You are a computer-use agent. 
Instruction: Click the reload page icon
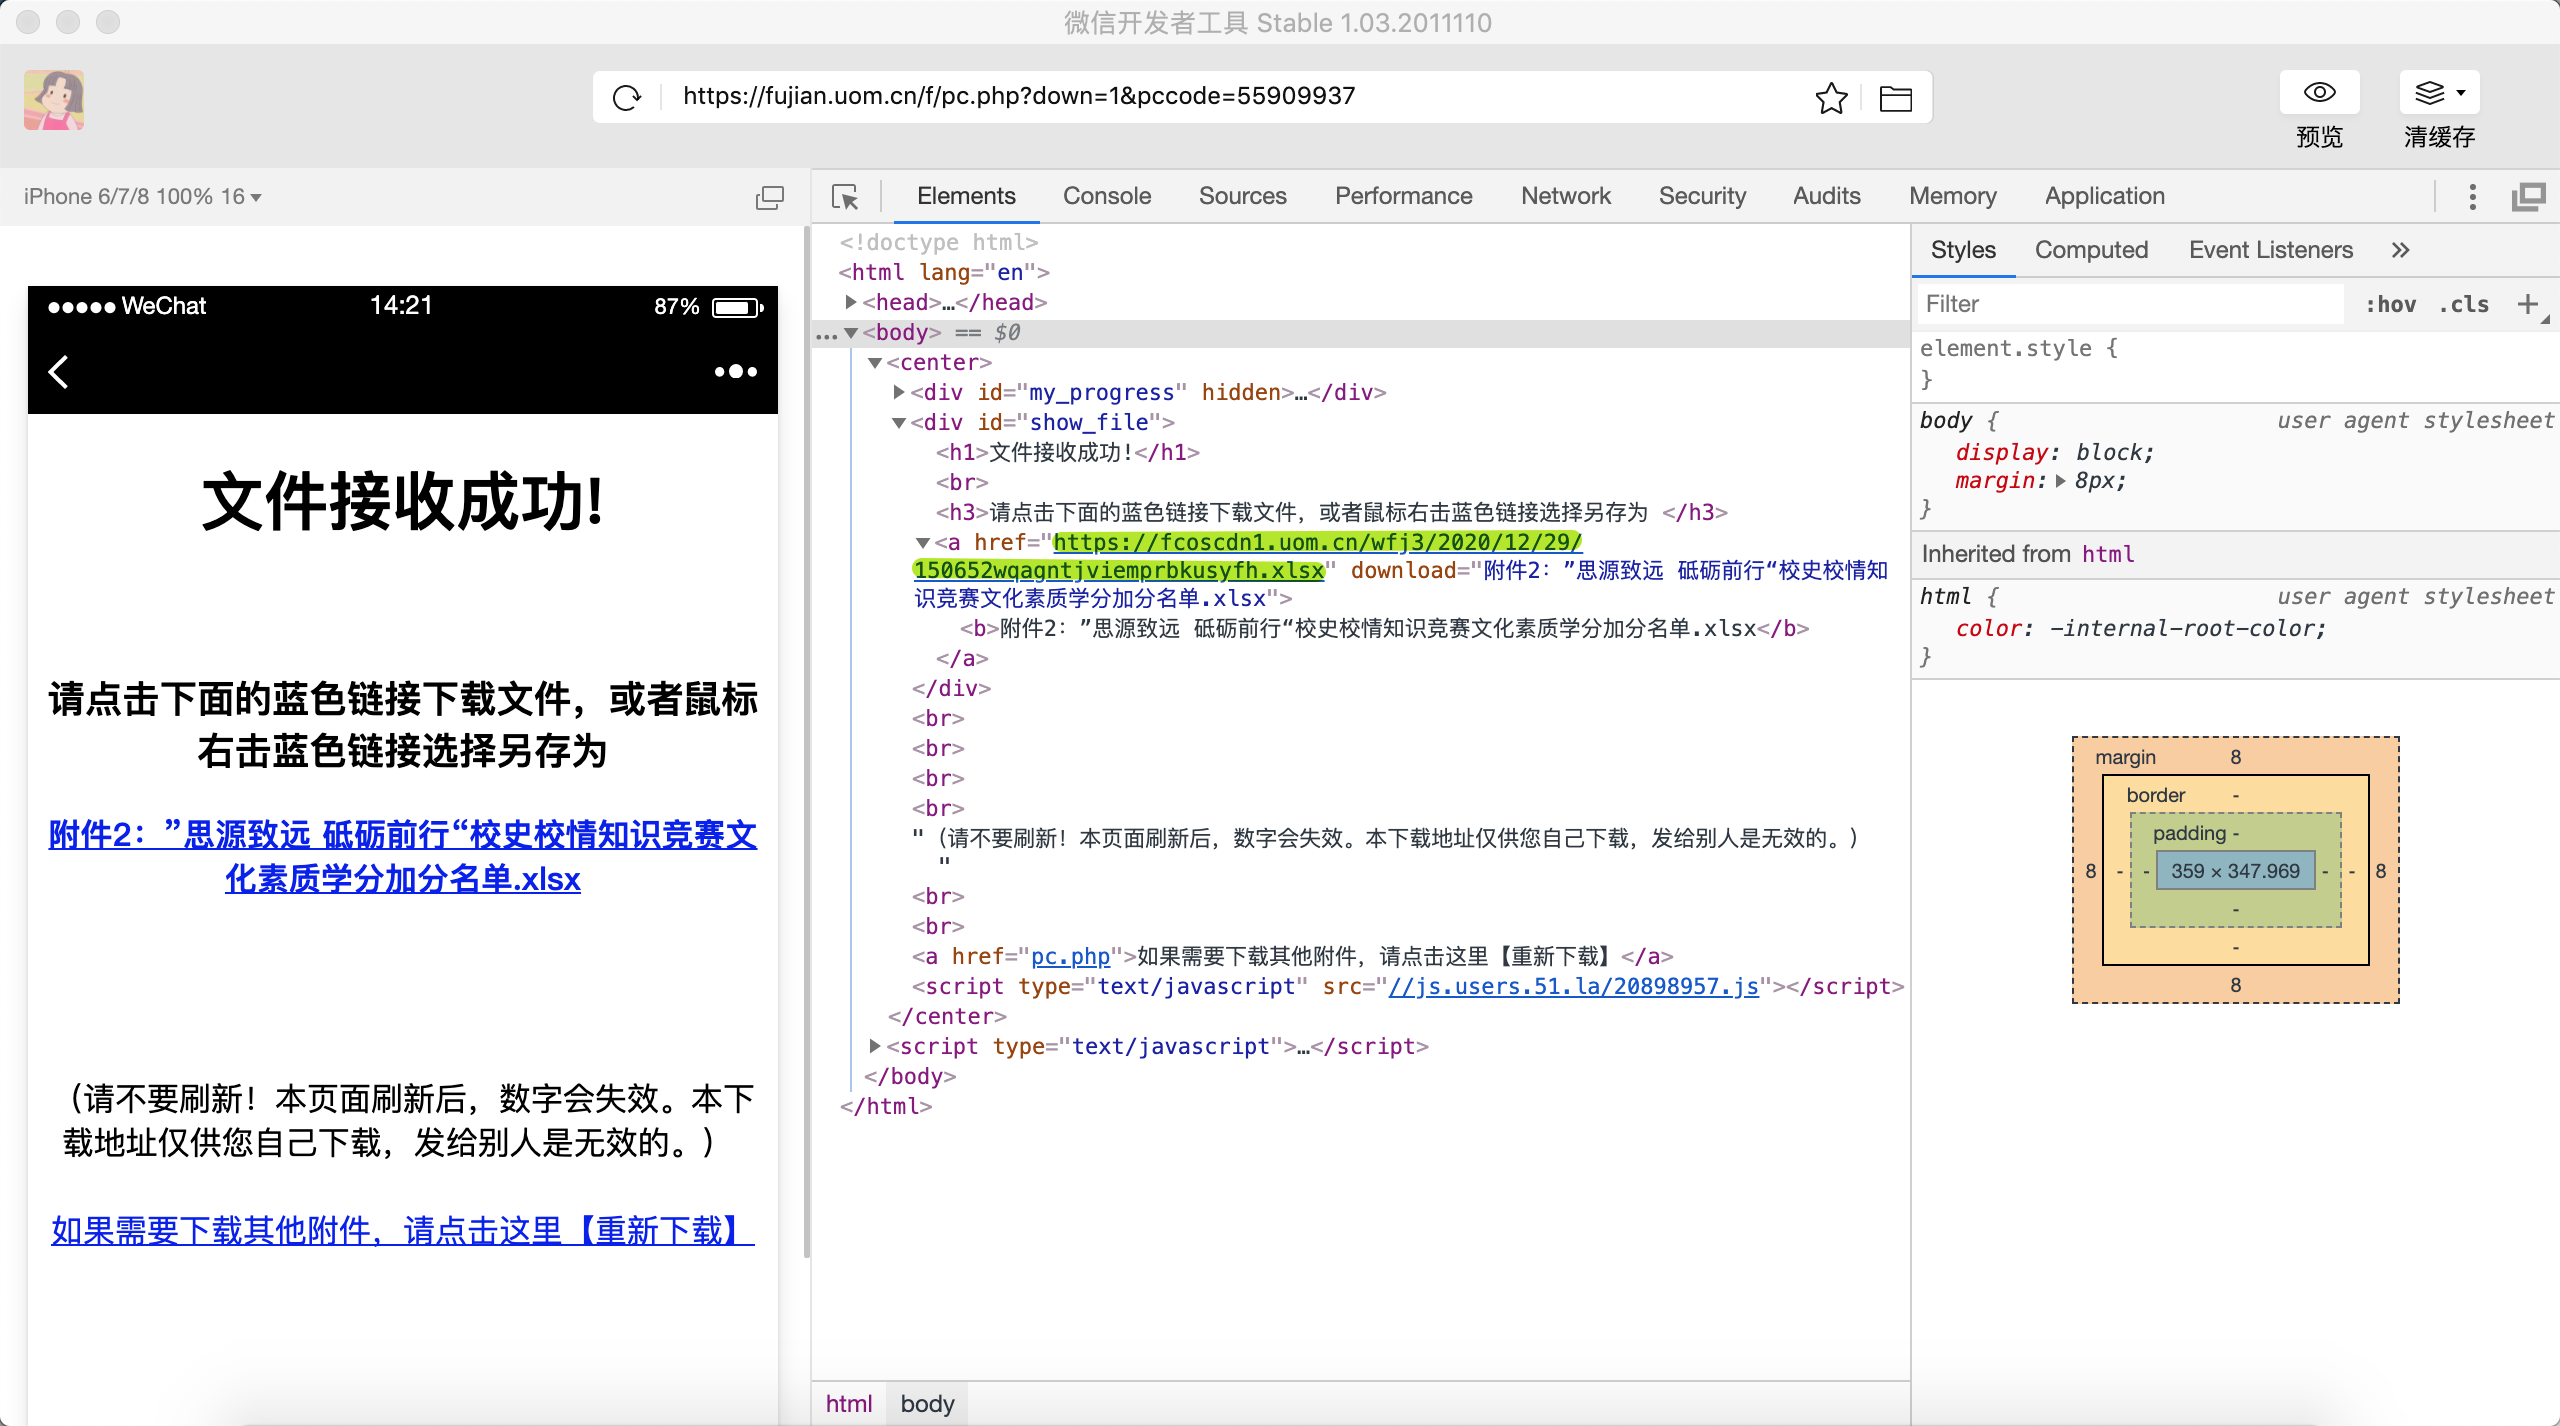(627, 97)
